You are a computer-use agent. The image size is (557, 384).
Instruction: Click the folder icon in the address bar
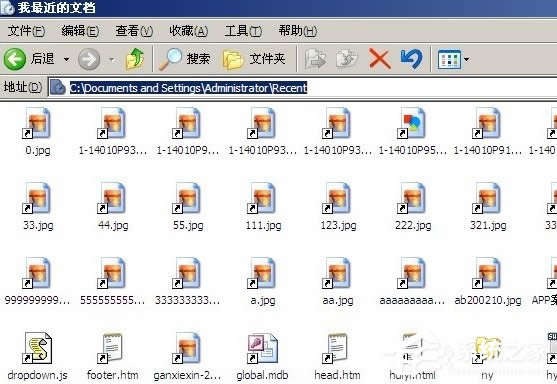(58, 87)
